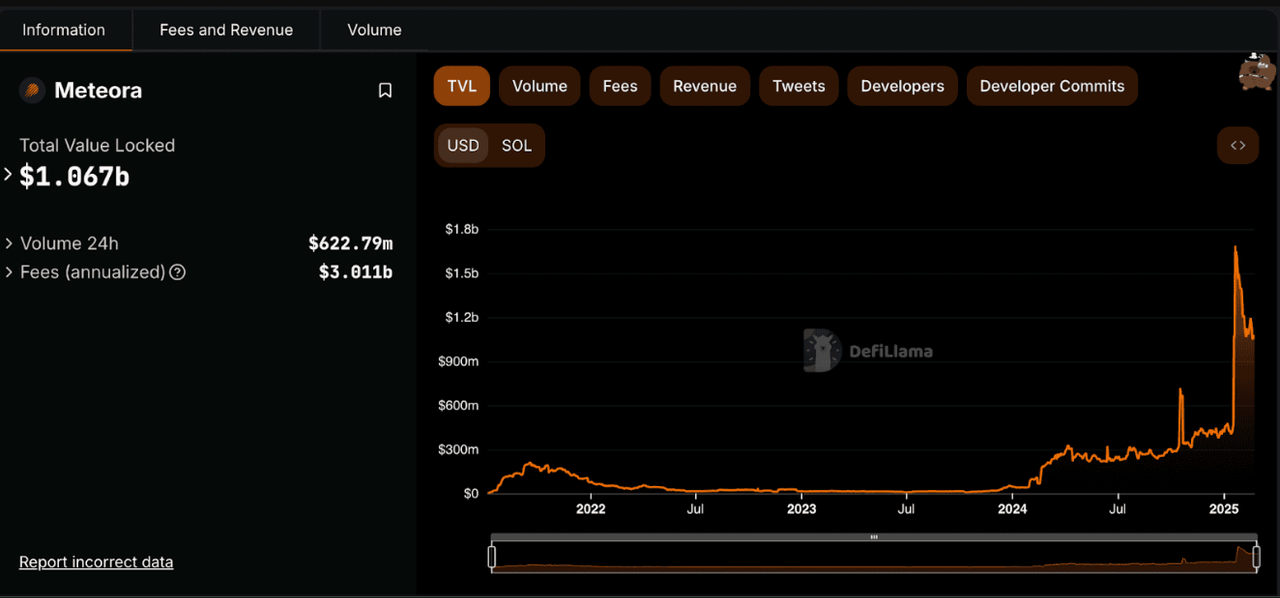Enable the TVL chart toggle

pyautogui.click(x=462, y=86)
